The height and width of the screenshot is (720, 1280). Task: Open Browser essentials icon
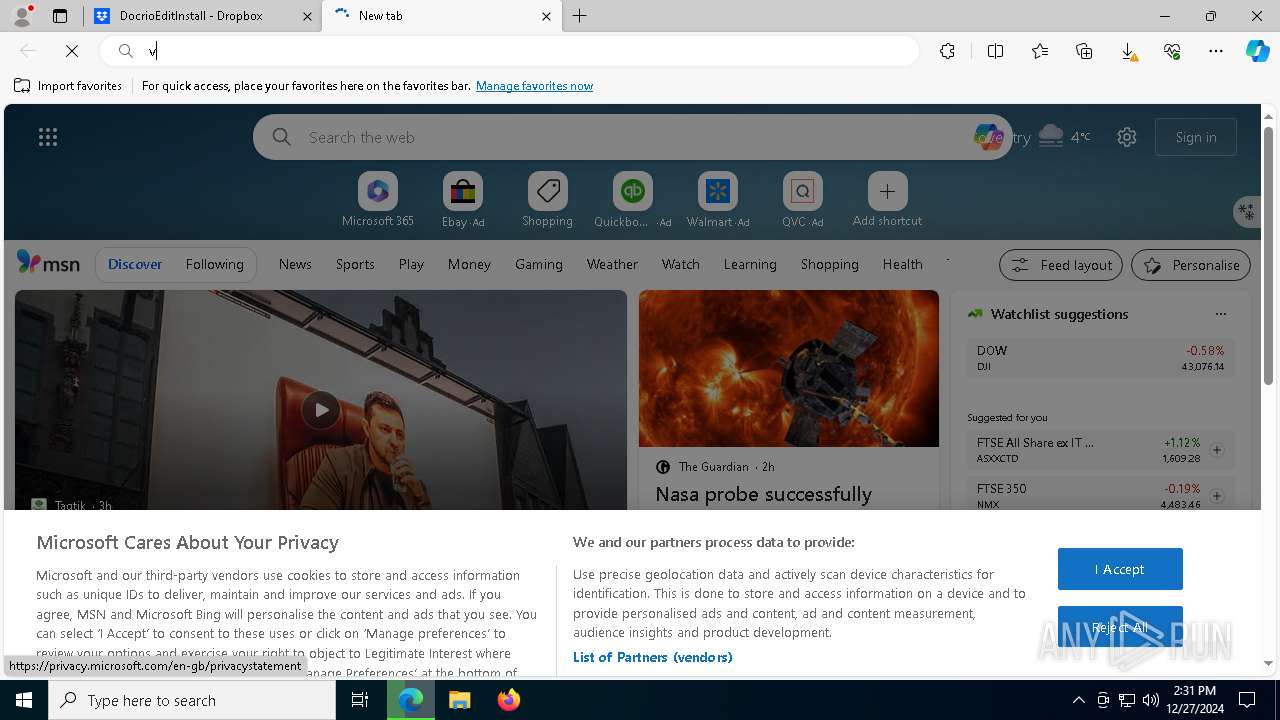click(1172, 51)
